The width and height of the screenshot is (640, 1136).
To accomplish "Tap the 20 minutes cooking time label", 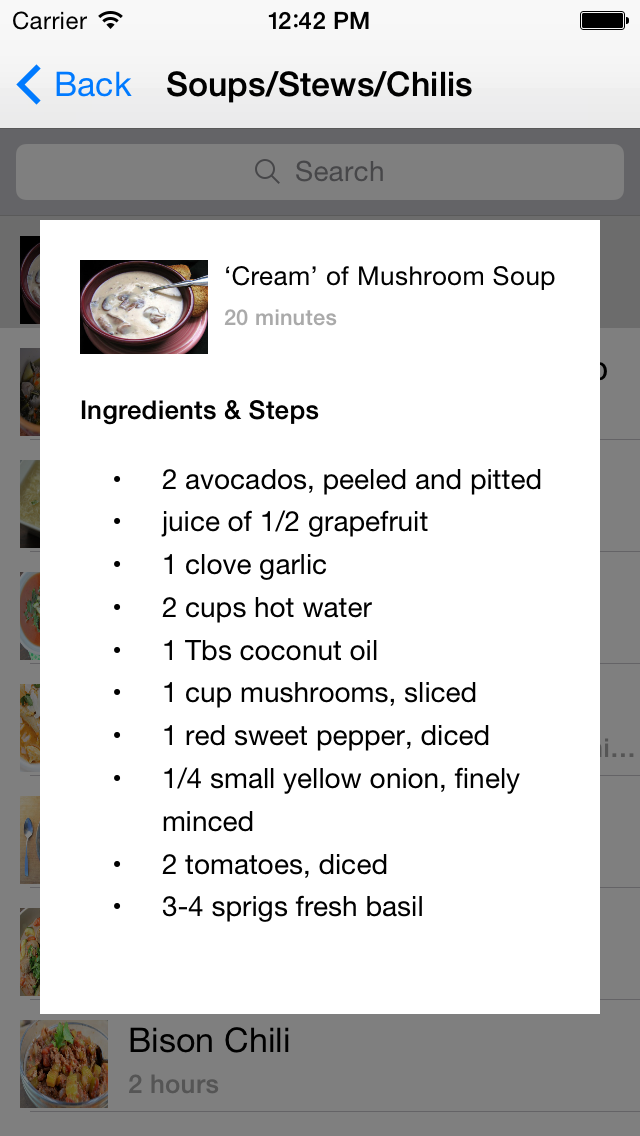I will 280,317.
